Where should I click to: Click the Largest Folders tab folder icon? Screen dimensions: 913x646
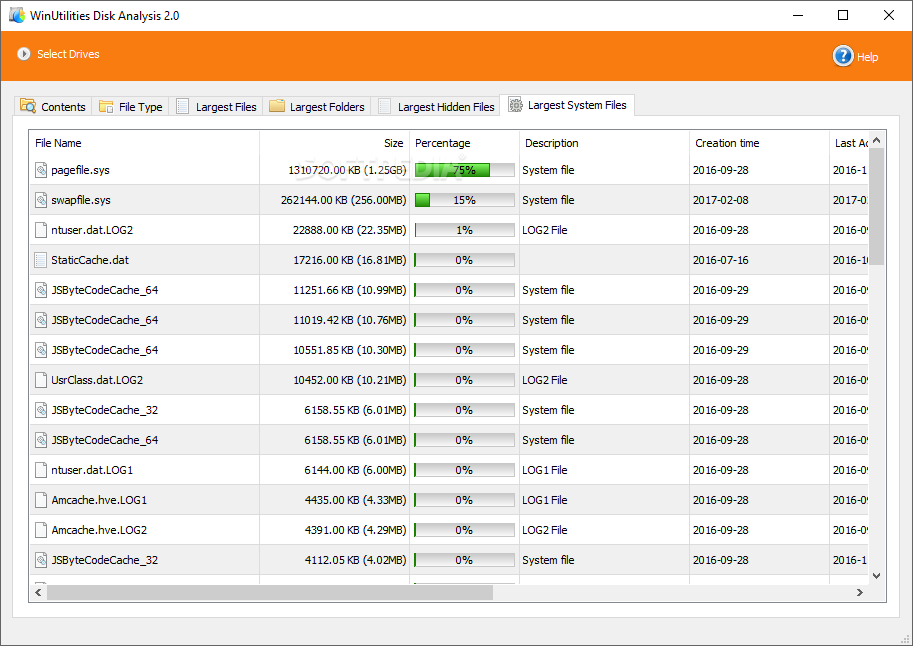[277, 105]
